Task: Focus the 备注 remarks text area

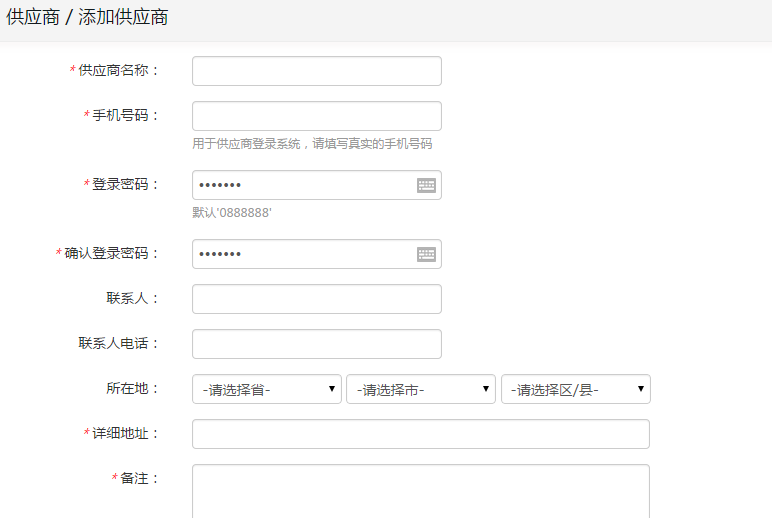Action: point(420,490)
